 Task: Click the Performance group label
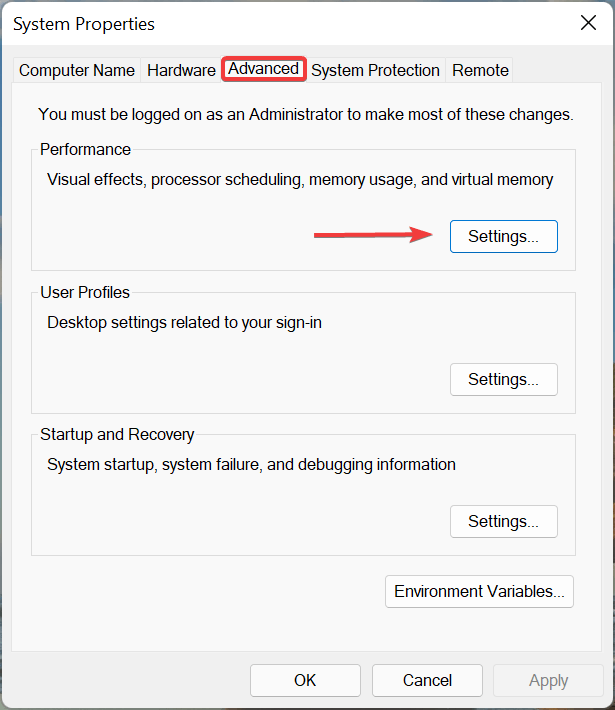tap(85, 150)
